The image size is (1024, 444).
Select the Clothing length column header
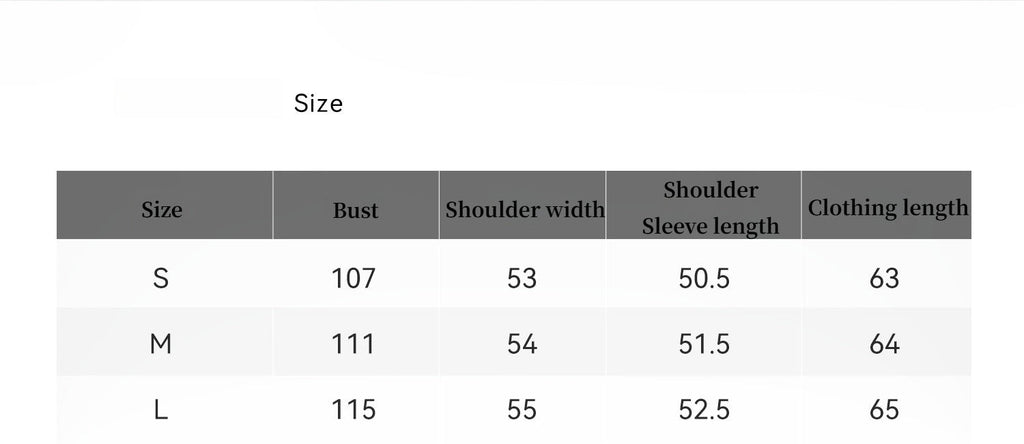[887, 208]
